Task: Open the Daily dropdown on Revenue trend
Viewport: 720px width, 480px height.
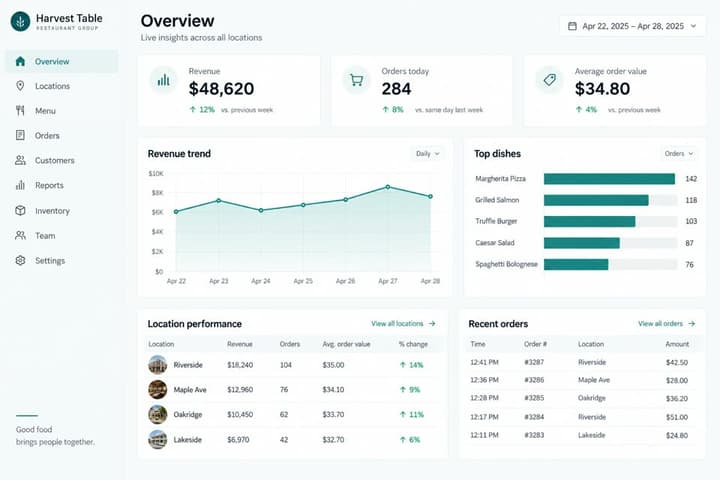Action: pos(428,153)
